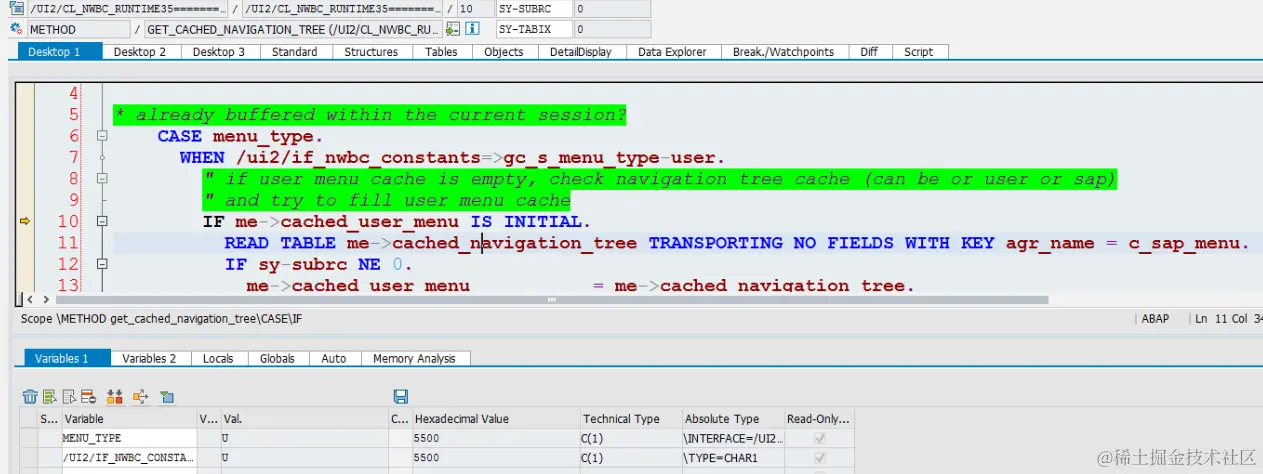Image resolution: width=1263 pixels, height=474 pixels.
Task: Collapse the comment block at line 8
Action: tap(101, 179)
